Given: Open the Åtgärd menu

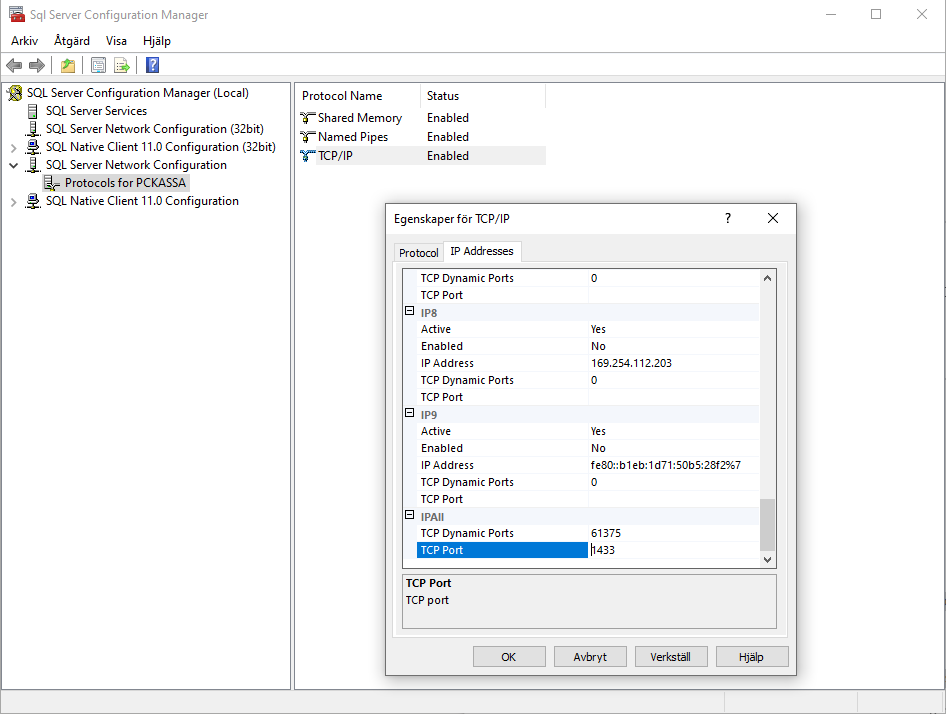Looking at the screenshot, I should (x=72, y=41).
